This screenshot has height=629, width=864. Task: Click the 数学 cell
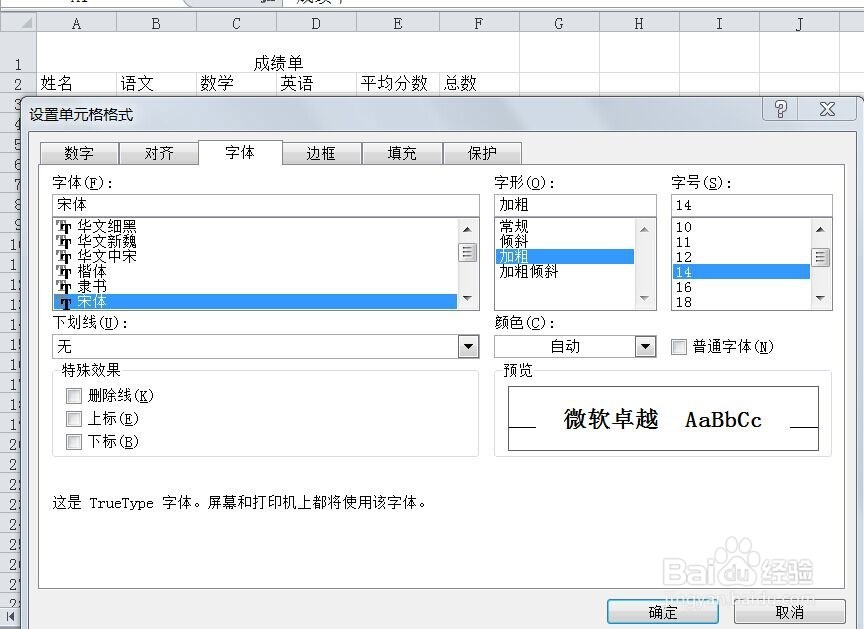pyautogui.click(x=236, y=83)
